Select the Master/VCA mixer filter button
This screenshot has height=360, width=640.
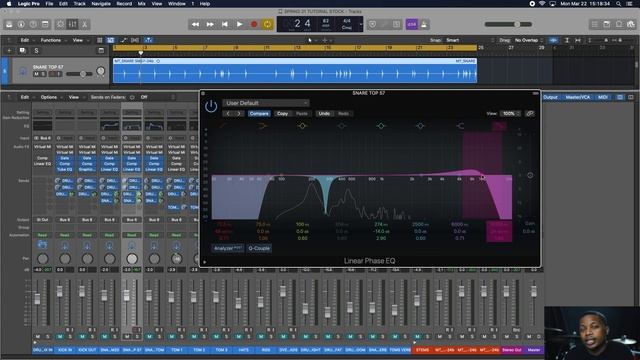point(578,97)
